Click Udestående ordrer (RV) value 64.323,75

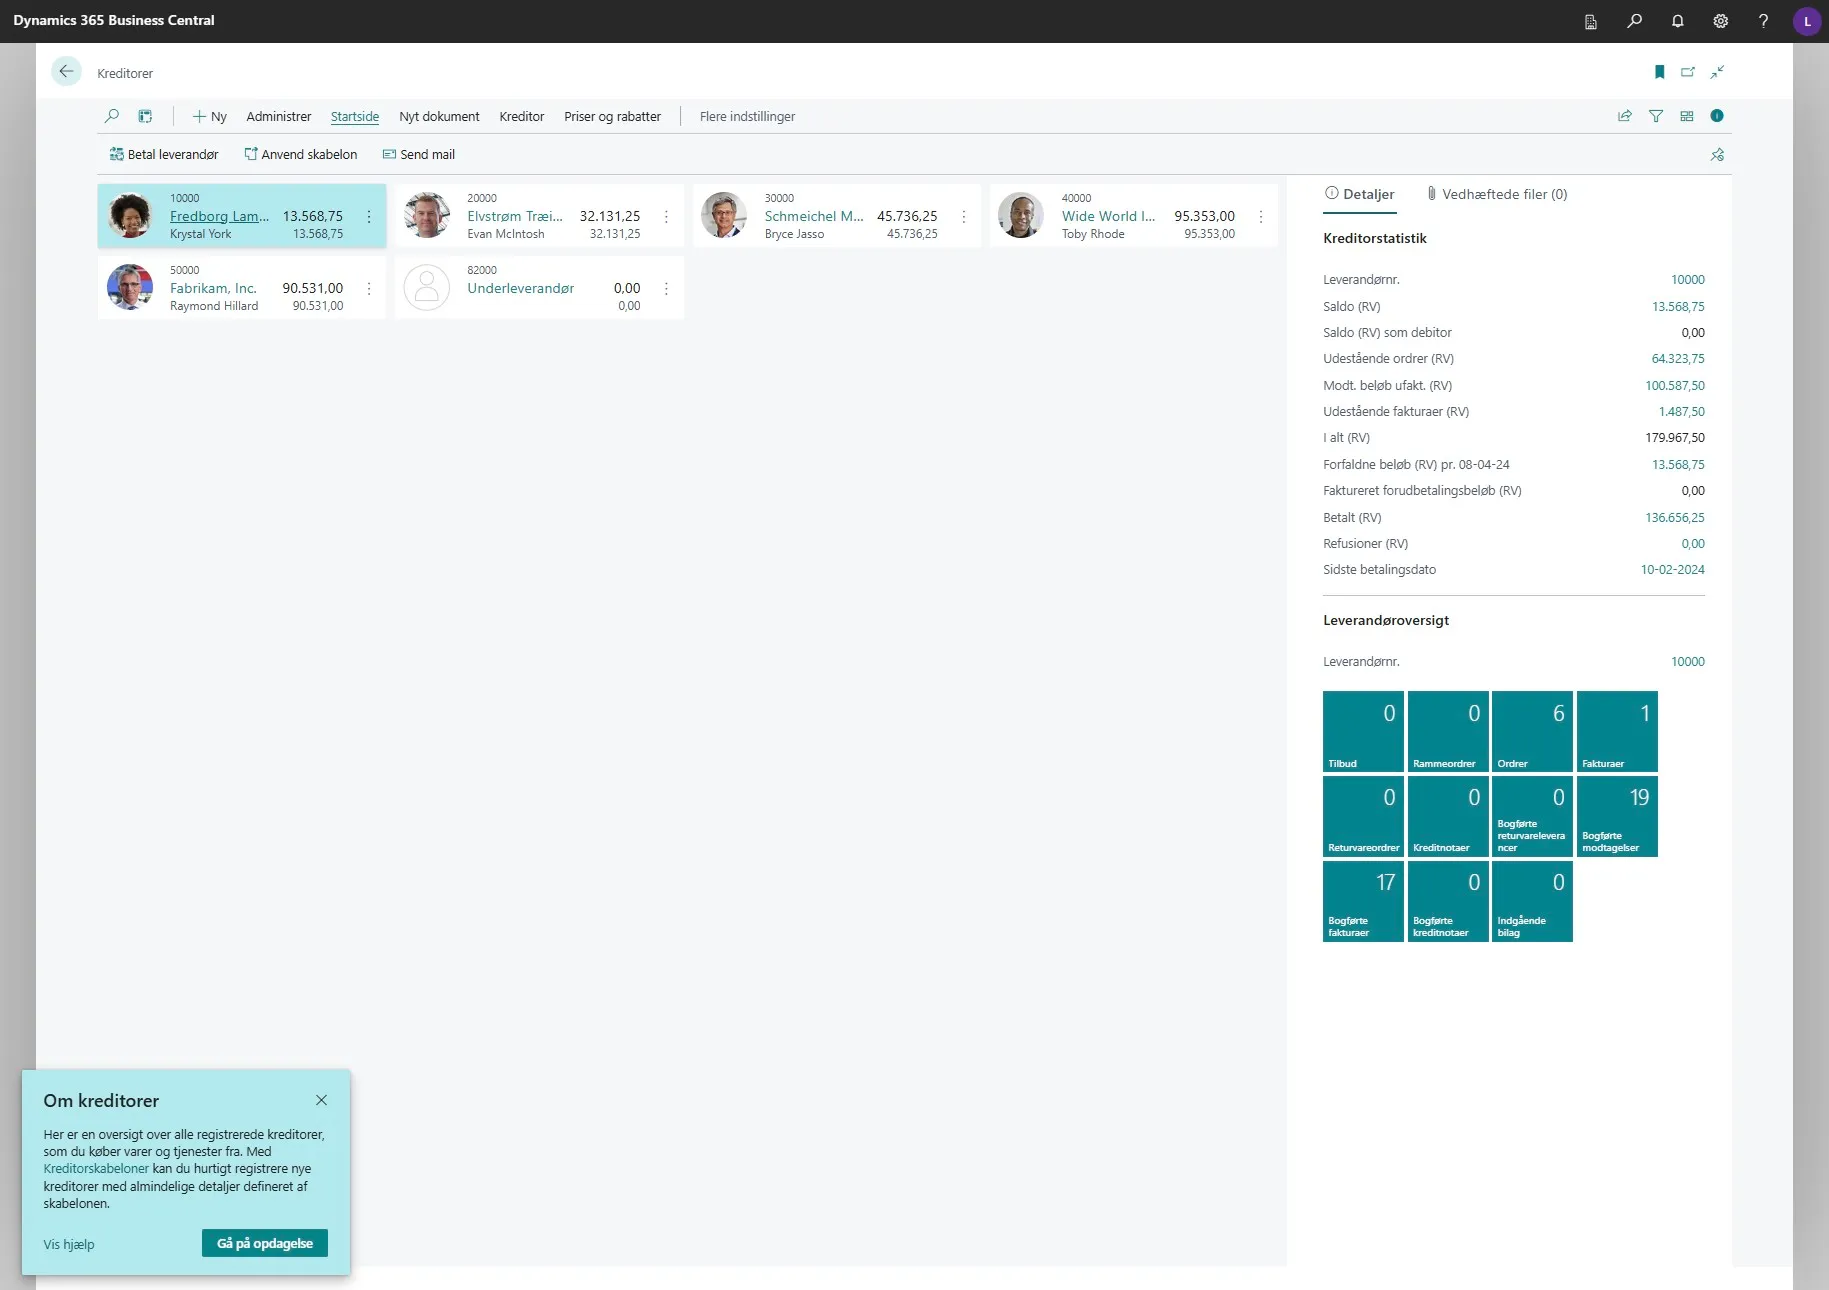[x=1678, y=359]
